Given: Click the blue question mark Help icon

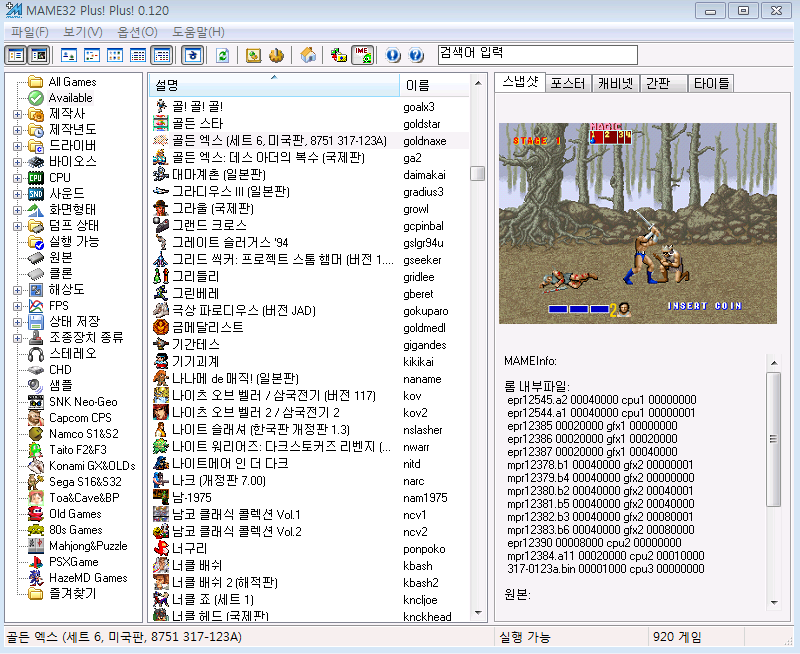Looking at the screenshot, I should [x=416, y=55].
